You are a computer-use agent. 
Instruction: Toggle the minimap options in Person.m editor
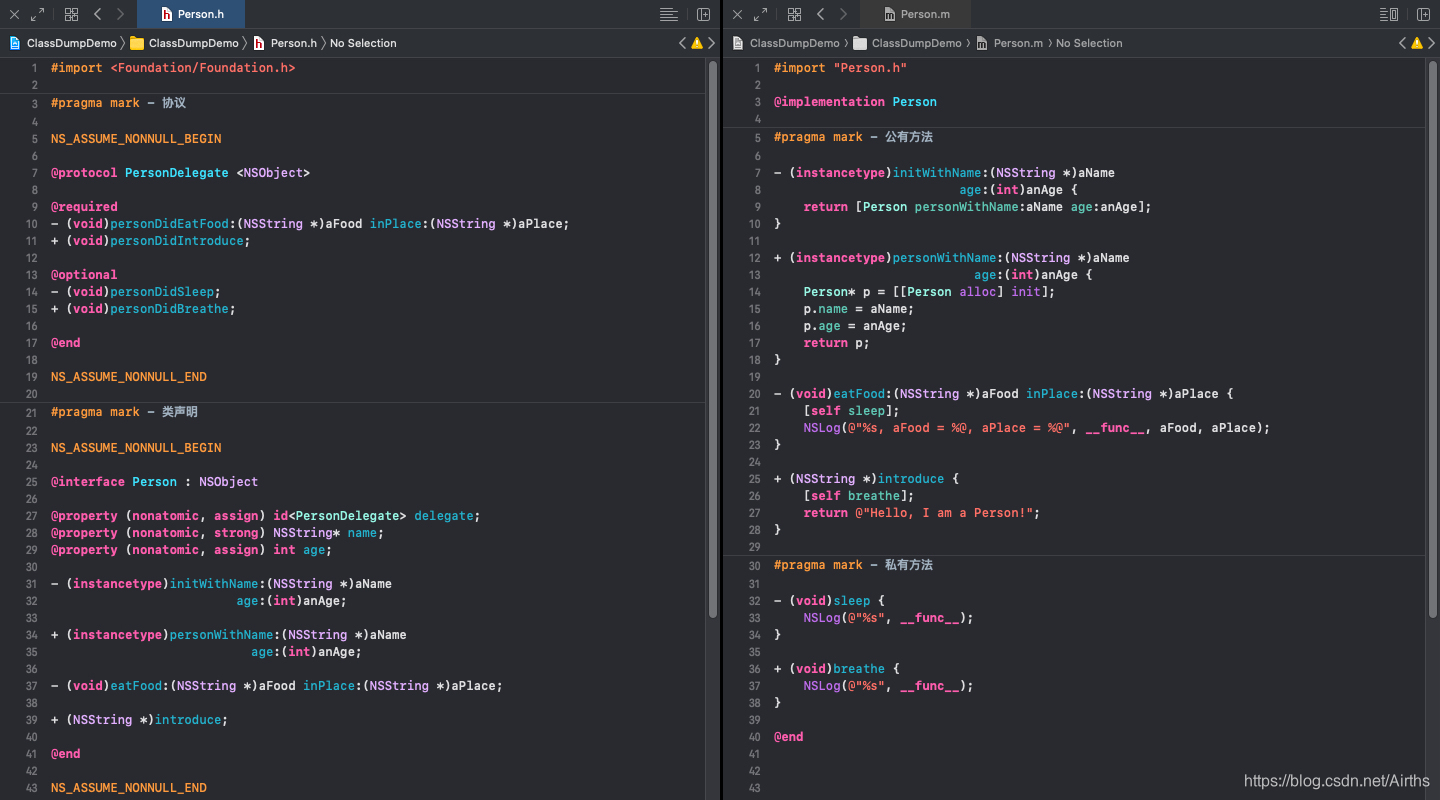pyautogui.click(x=1389, y=14)
